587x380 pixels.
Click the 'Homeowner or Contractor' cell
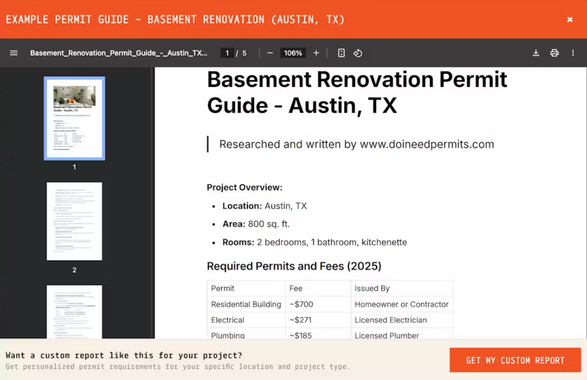[x=402, y=304]
